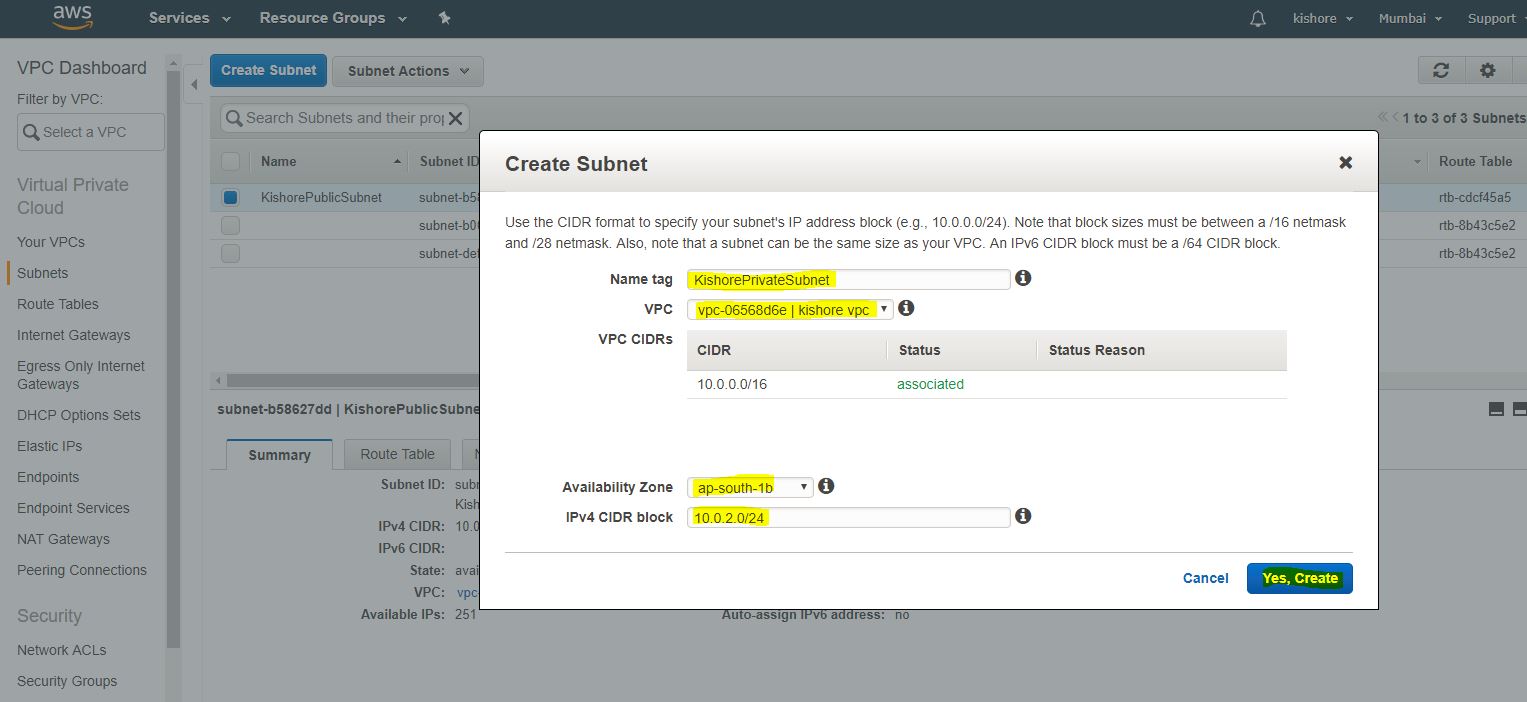The width and height of the screenshot is (1527, 702).
Task: Click info icon next to Availability Zone
Action: point(826,486)
